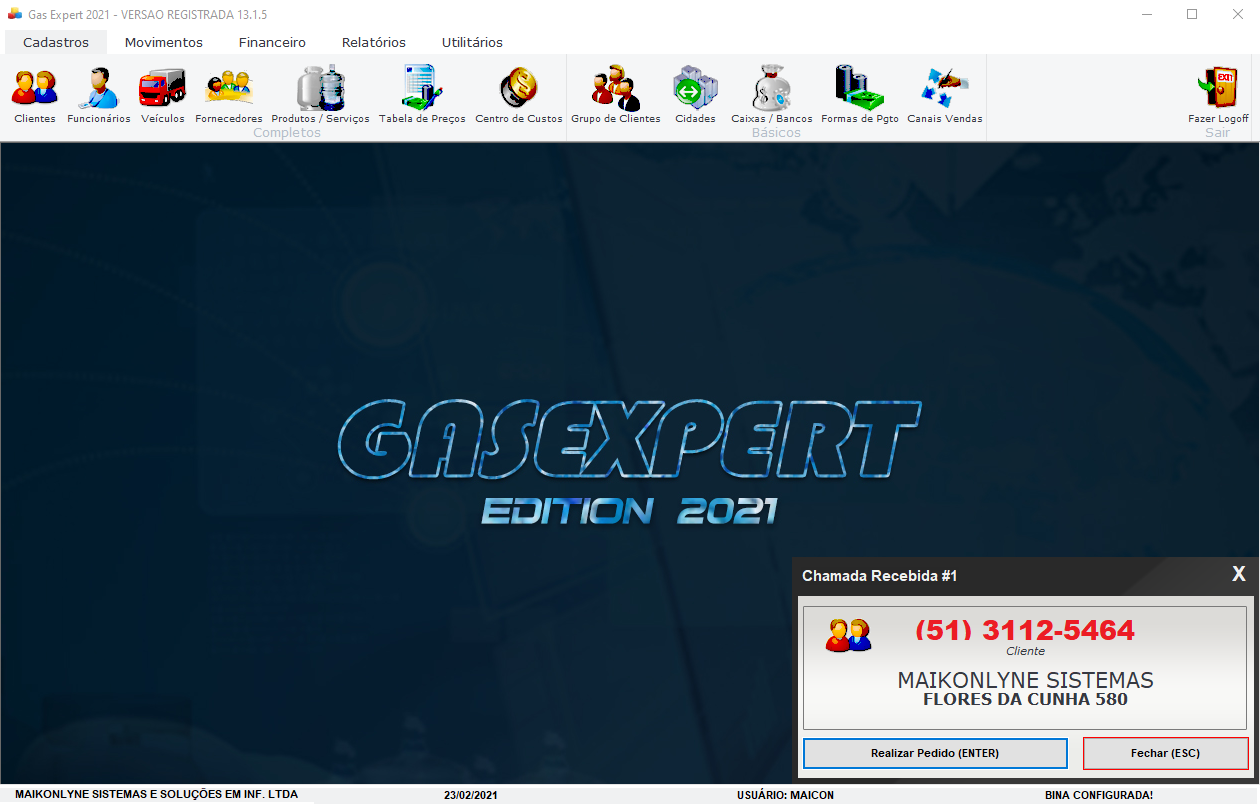Screen dimensions: 1260x805
Task: Click Realizar Pedido (ENTER) button
Action: tap(935, 753)
